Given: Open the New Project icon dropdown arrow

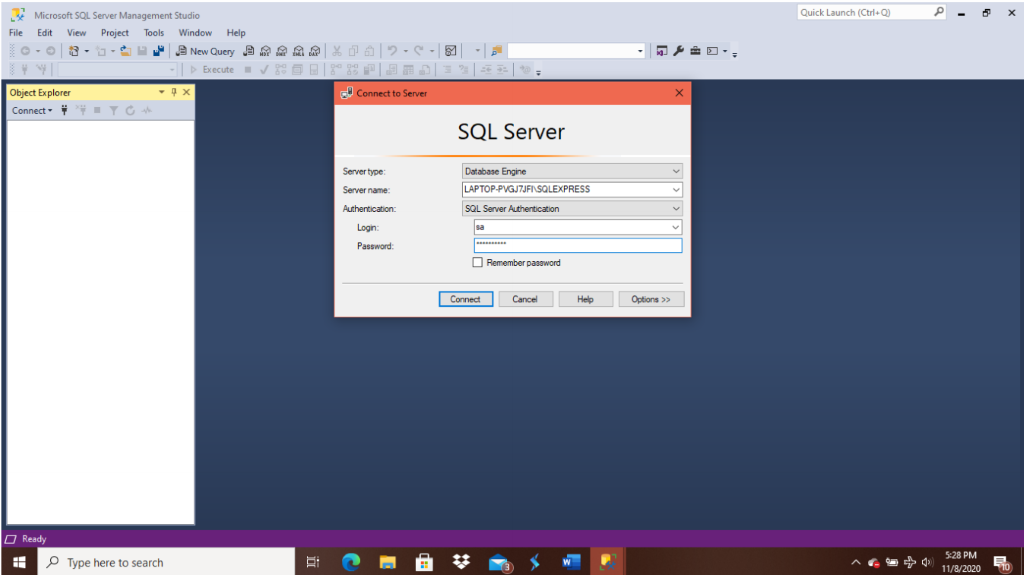Looking at the screenshot, I should (x=86, y=51).
